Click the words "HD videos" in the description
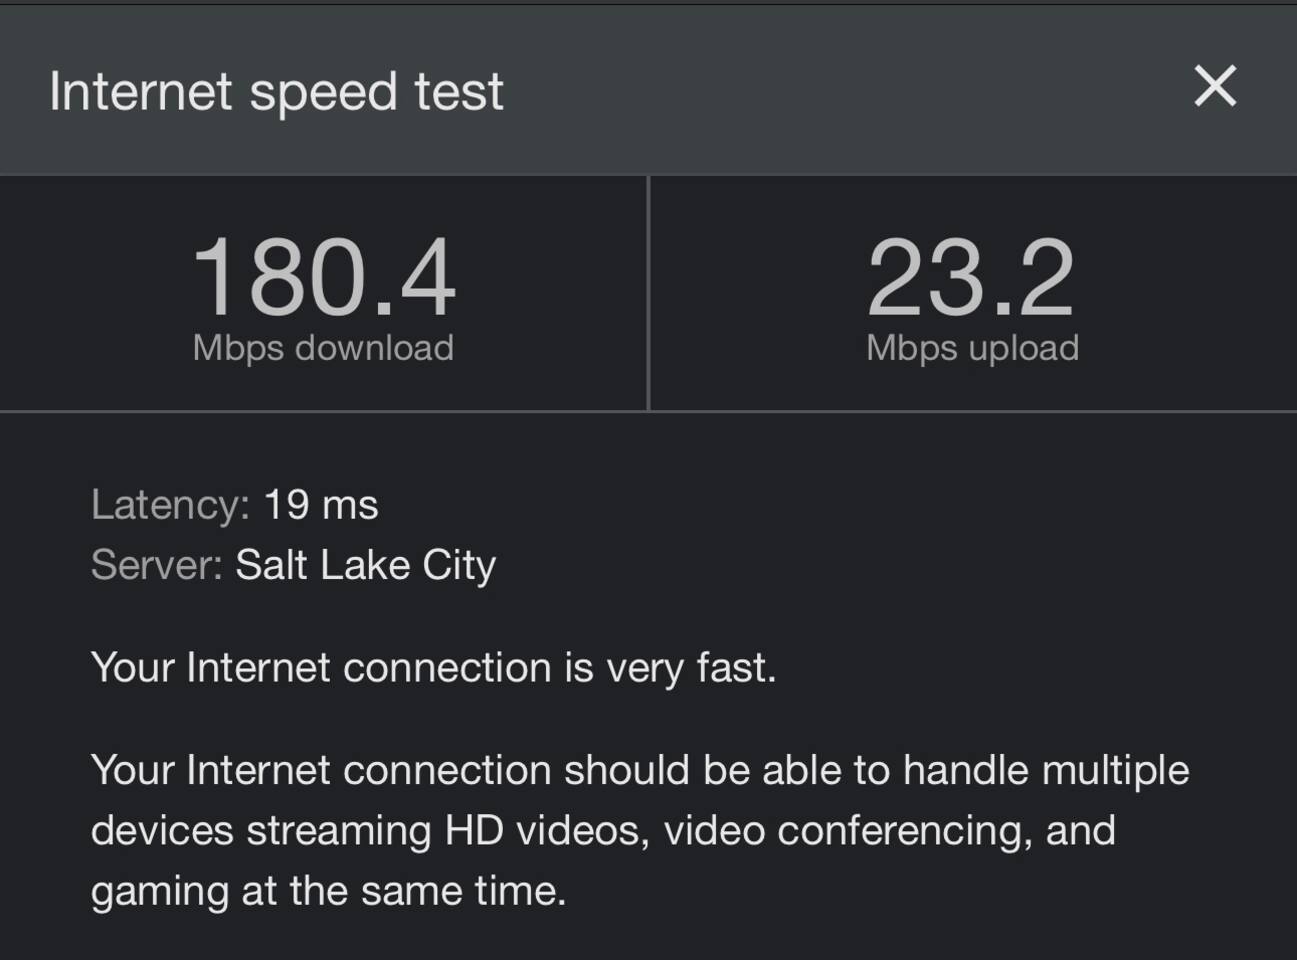1297x960 pixels. [547, 831]
